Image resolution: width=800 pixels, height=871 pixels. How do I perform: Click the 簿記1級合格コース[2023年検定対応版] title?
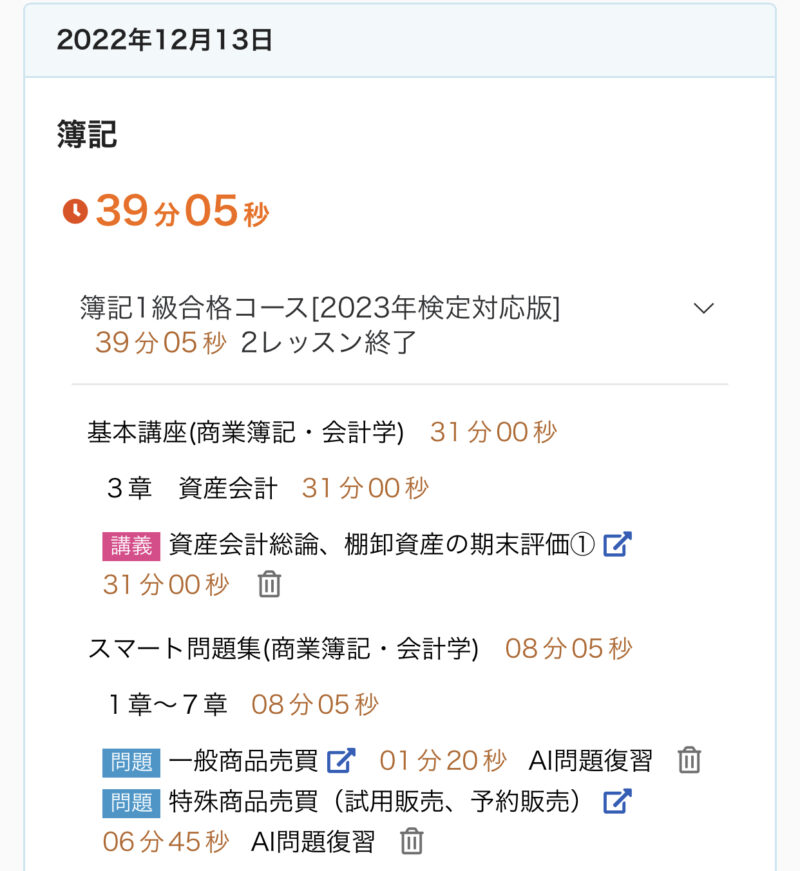pyautogui.click(x=320, y=308)
